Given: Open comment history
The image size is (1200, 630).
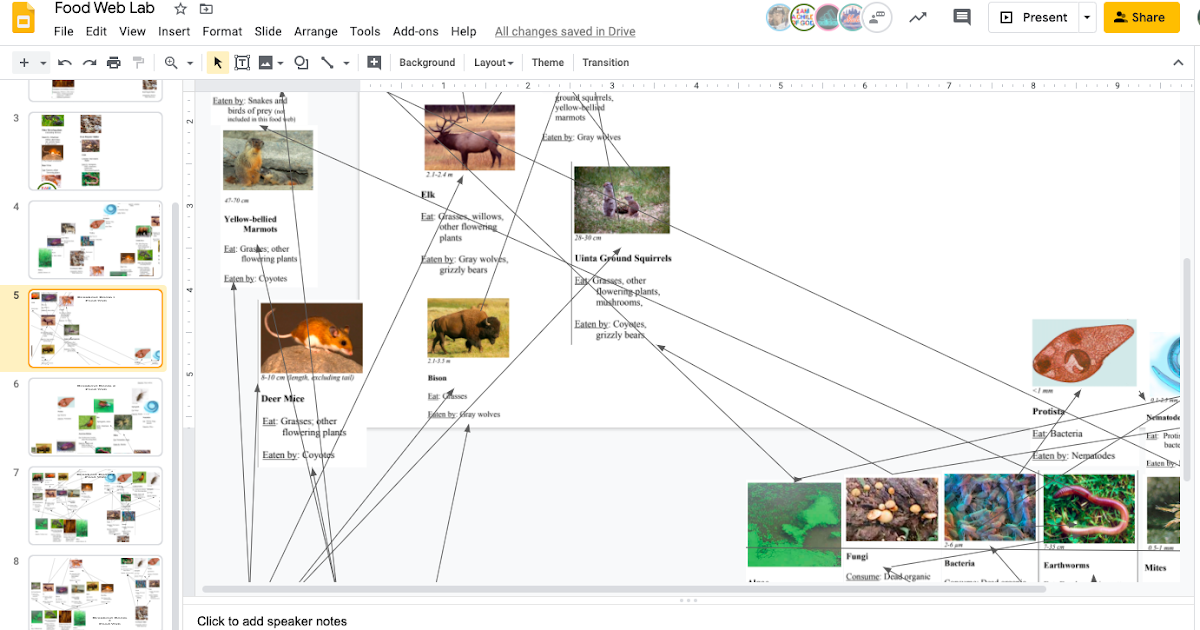Looking at the screenshot, I should (961, 18).
